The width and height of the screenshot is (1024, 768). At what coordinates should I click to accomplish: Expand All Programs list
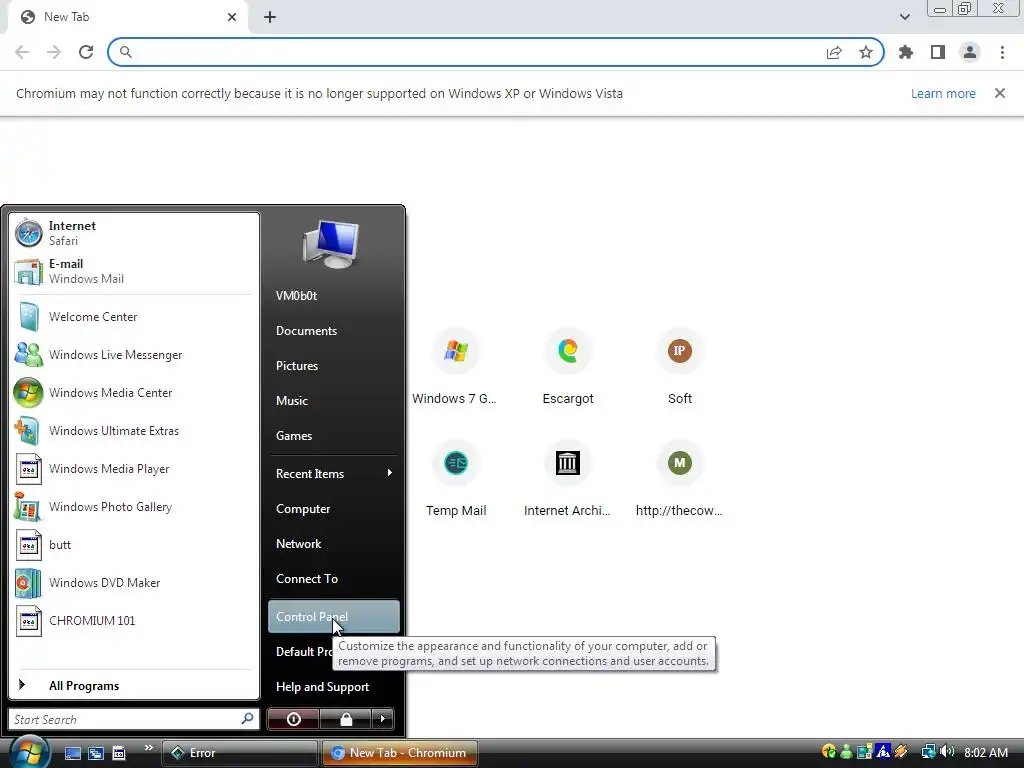(134, 686)
